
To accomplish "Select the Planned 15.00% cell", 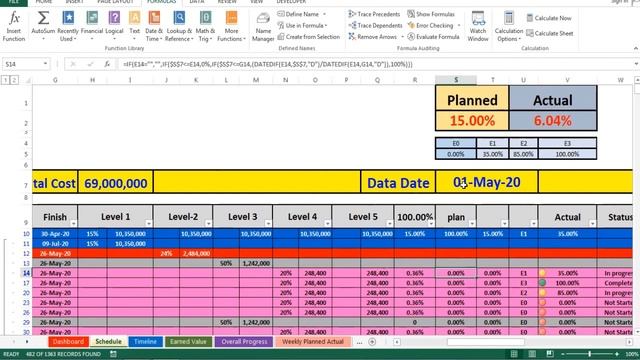I will pyautogui.click(x=472, y=121).
